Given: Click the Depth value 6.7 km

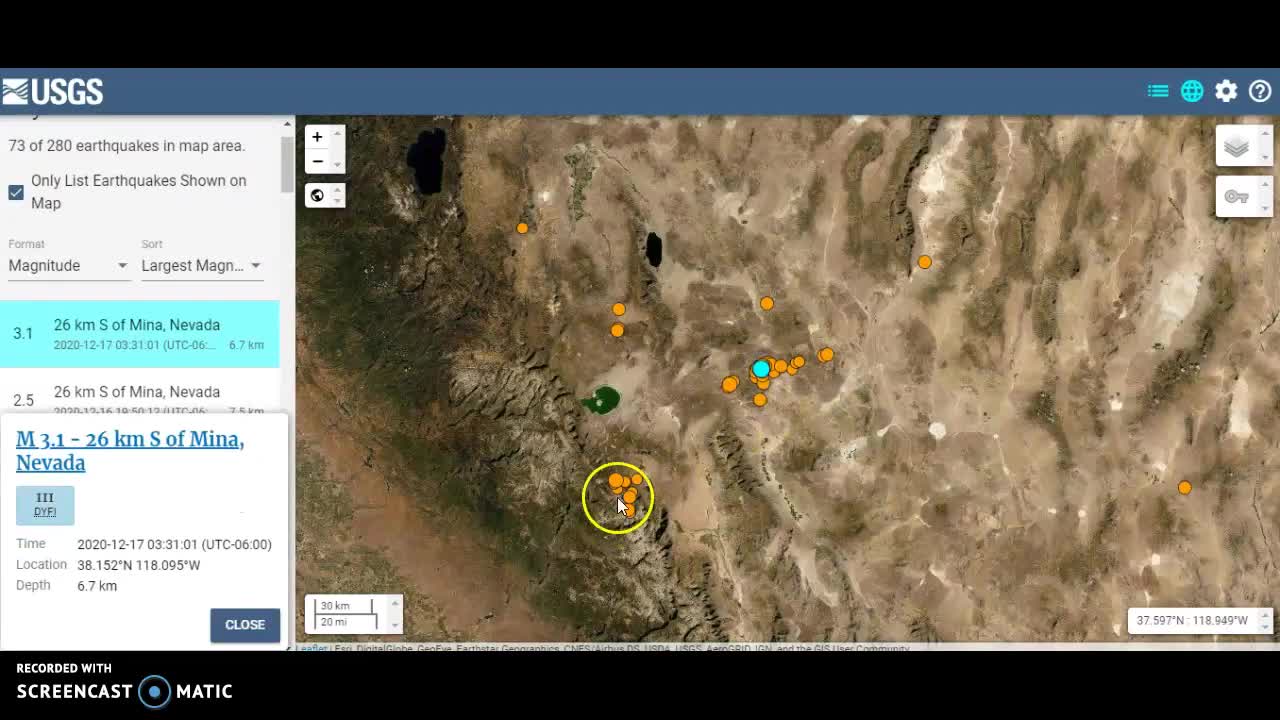Looking at the screenshot, I should pyautogui.click(x=97, y=586).
